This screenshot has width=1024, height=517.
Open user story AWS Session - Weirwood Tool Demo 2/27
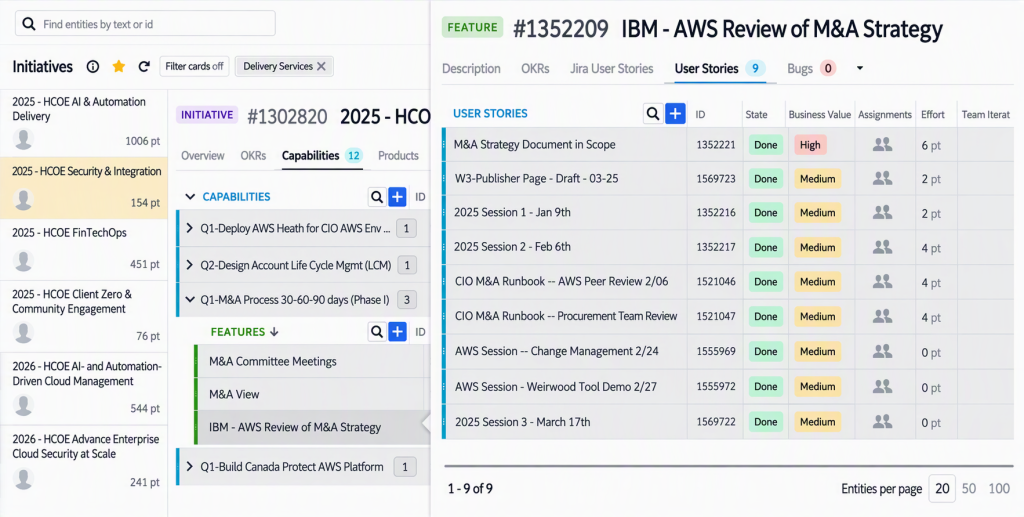(x=556, y=386)
